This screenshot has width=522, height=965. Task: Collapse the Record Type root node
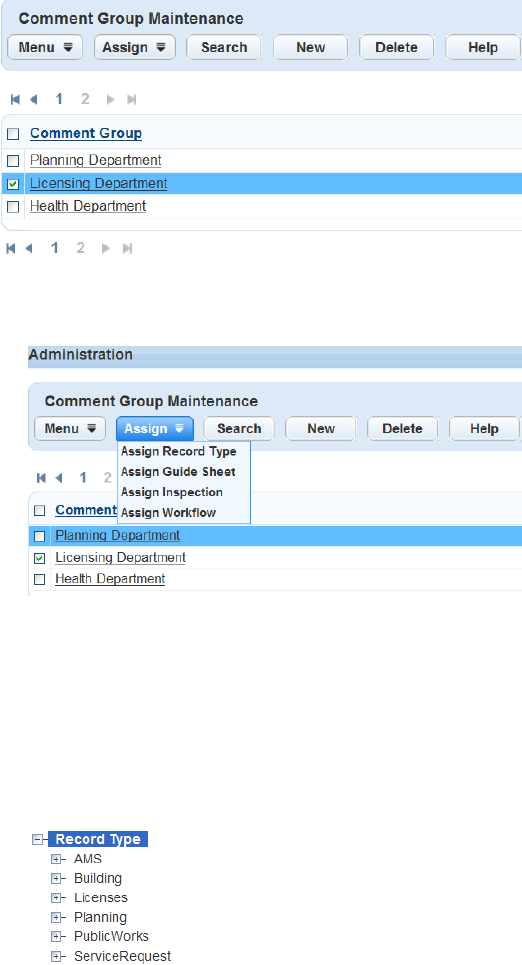(37, 839)
